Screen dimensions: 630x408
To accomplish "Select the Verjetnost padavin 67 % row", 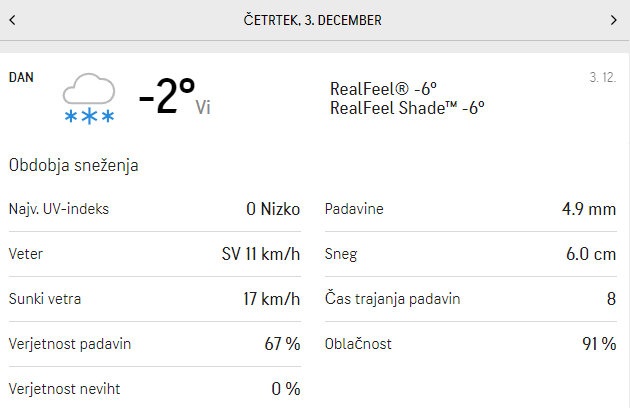I will tap(155, 344).
